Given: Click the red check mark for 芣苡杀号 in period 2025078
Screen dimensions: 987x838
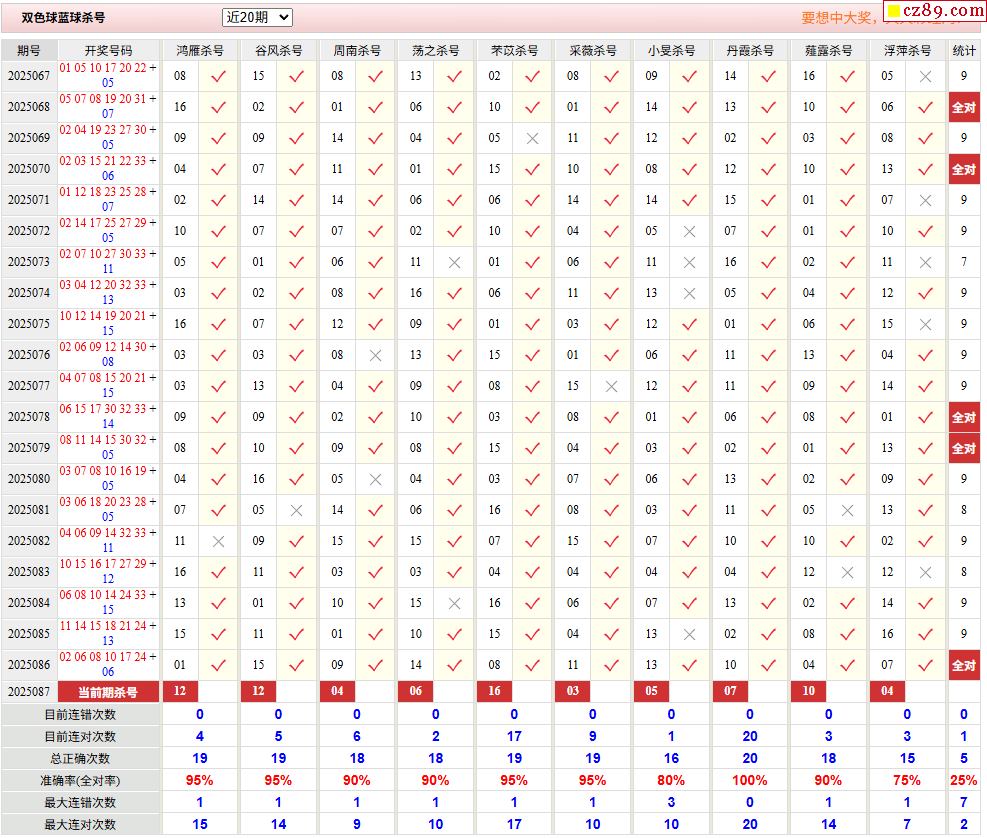Looking at the screenshot, I should pyautogui.click(x=533, y=417).
